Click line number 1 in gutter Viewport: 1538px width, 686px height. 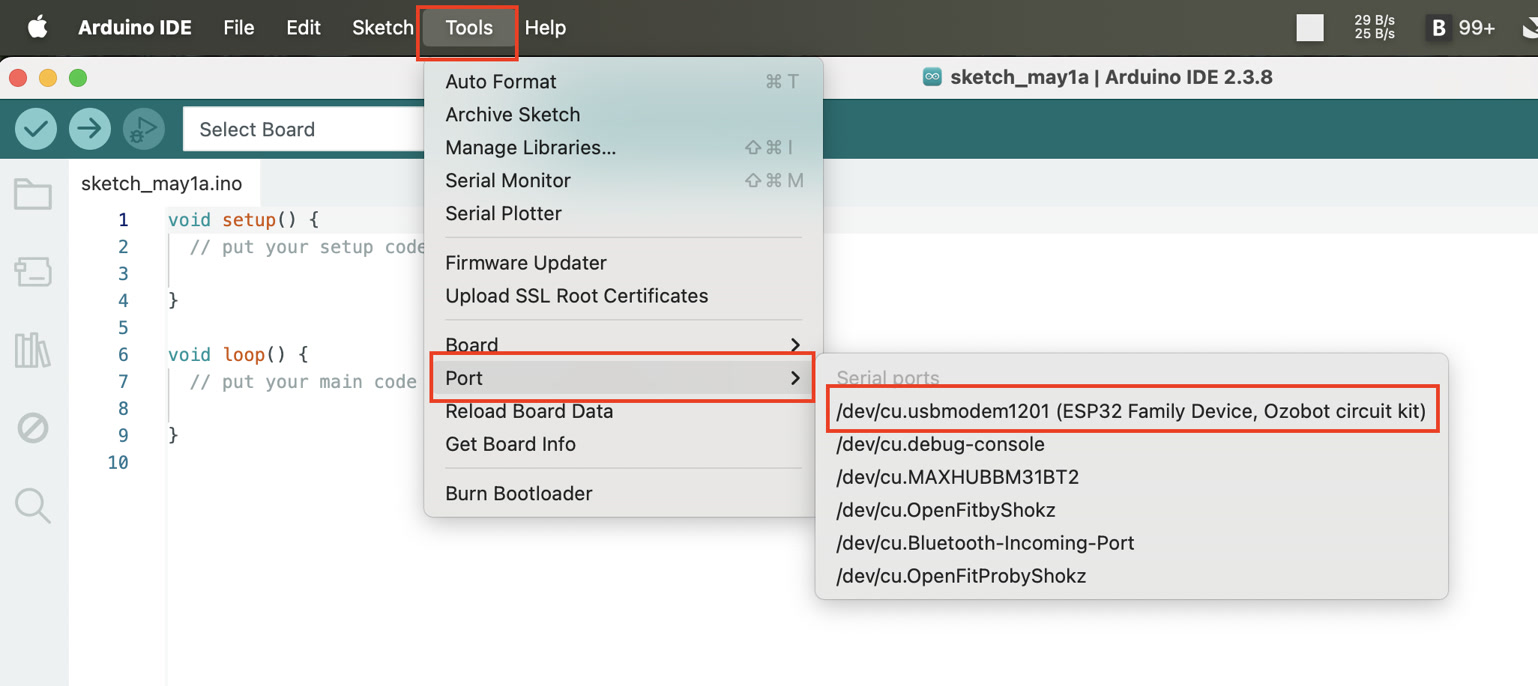coord(123,220)
